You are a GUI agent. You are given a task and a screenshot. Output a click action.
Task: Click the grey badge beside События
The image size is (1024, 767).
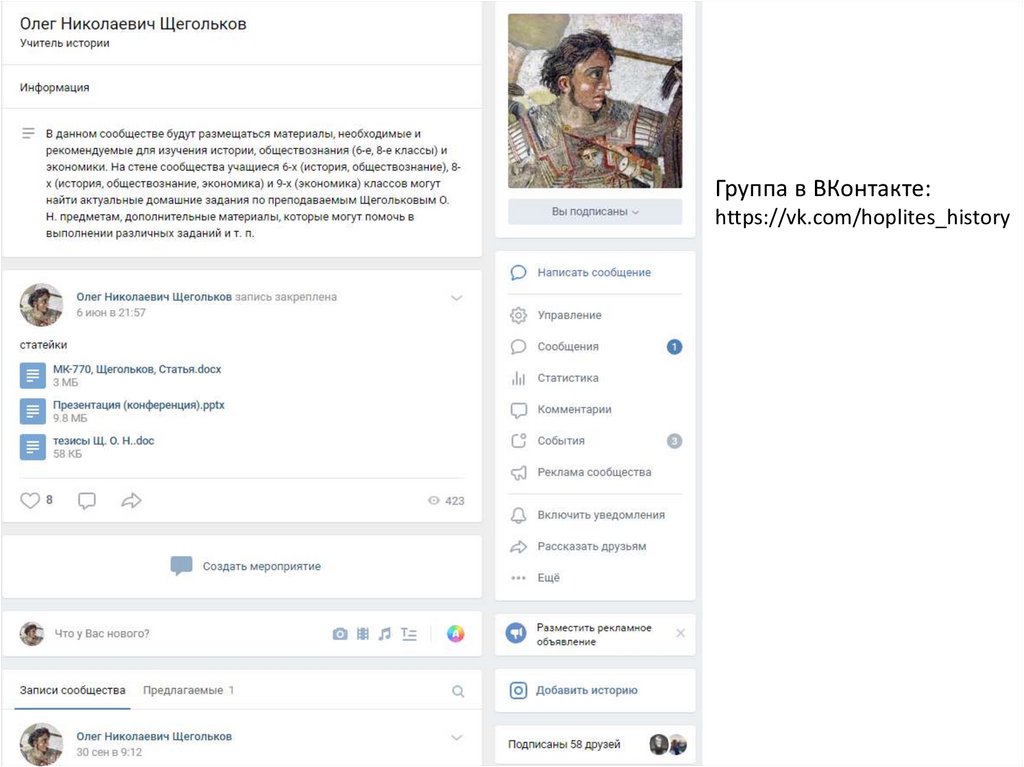pyautogui.click(x=674, y=441)
